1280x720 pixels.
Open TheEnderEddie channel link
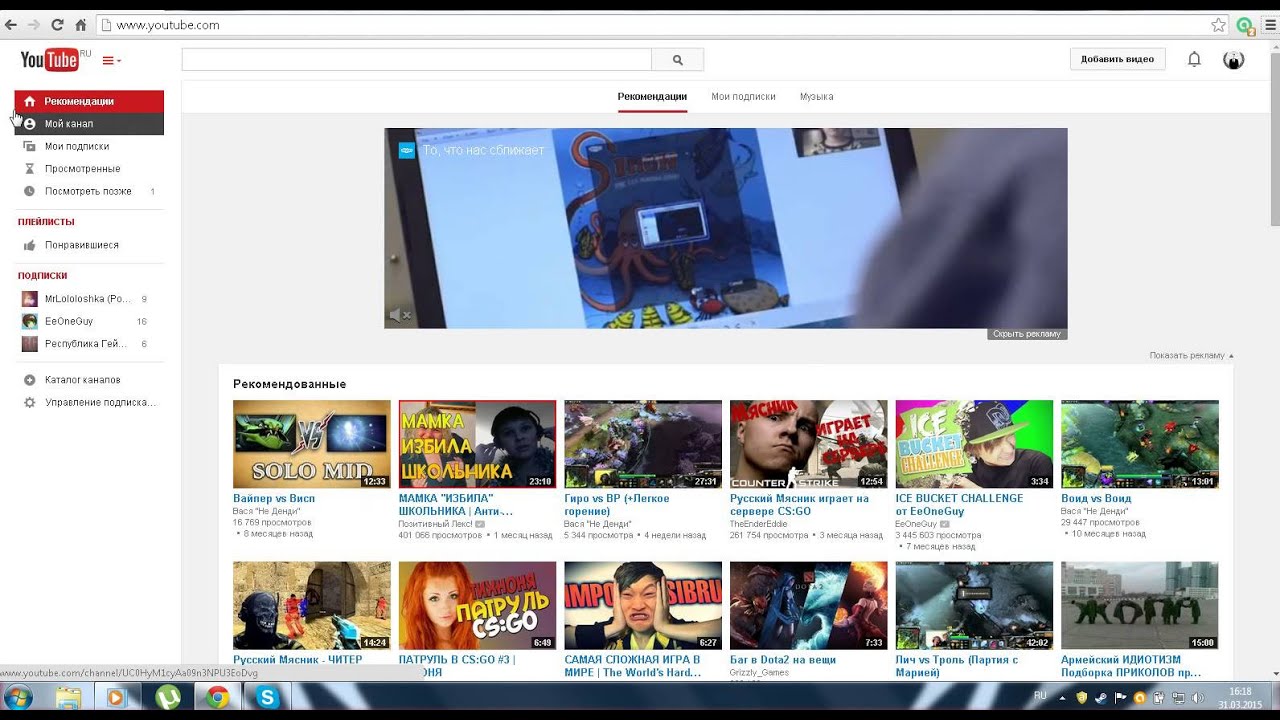point(758,524)
